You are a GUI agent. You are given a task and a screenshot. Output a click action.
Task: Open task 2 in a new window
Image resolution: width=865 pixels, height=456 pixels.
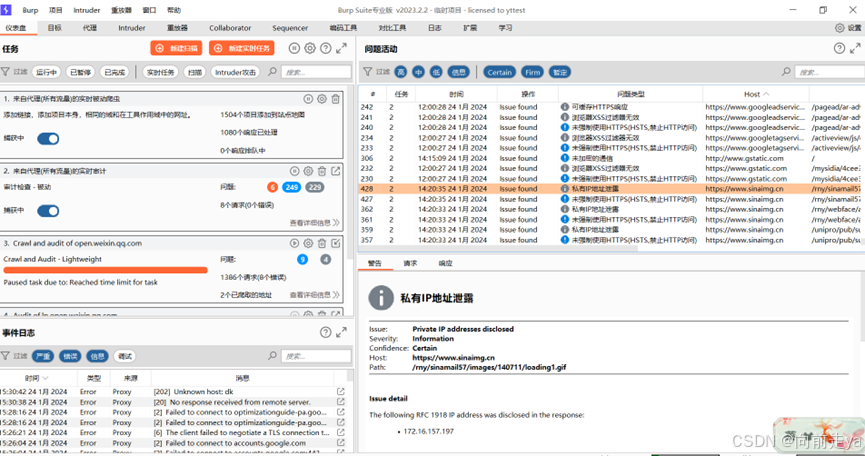(335, 171)
